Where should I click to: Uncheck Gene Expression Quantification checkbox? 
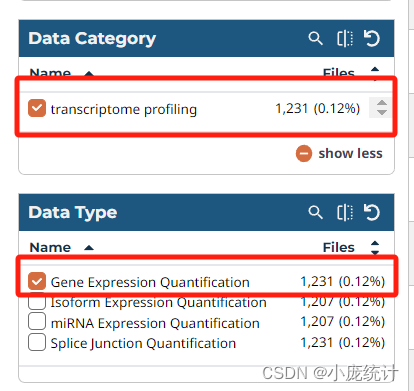(37, 281)
